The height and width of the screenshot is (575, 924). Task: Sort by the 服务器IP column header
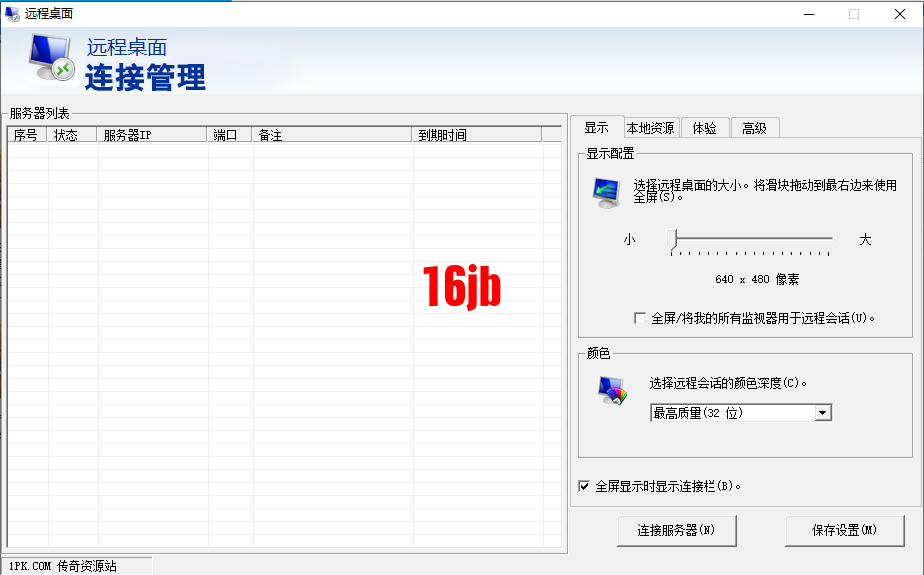[153, 135]
